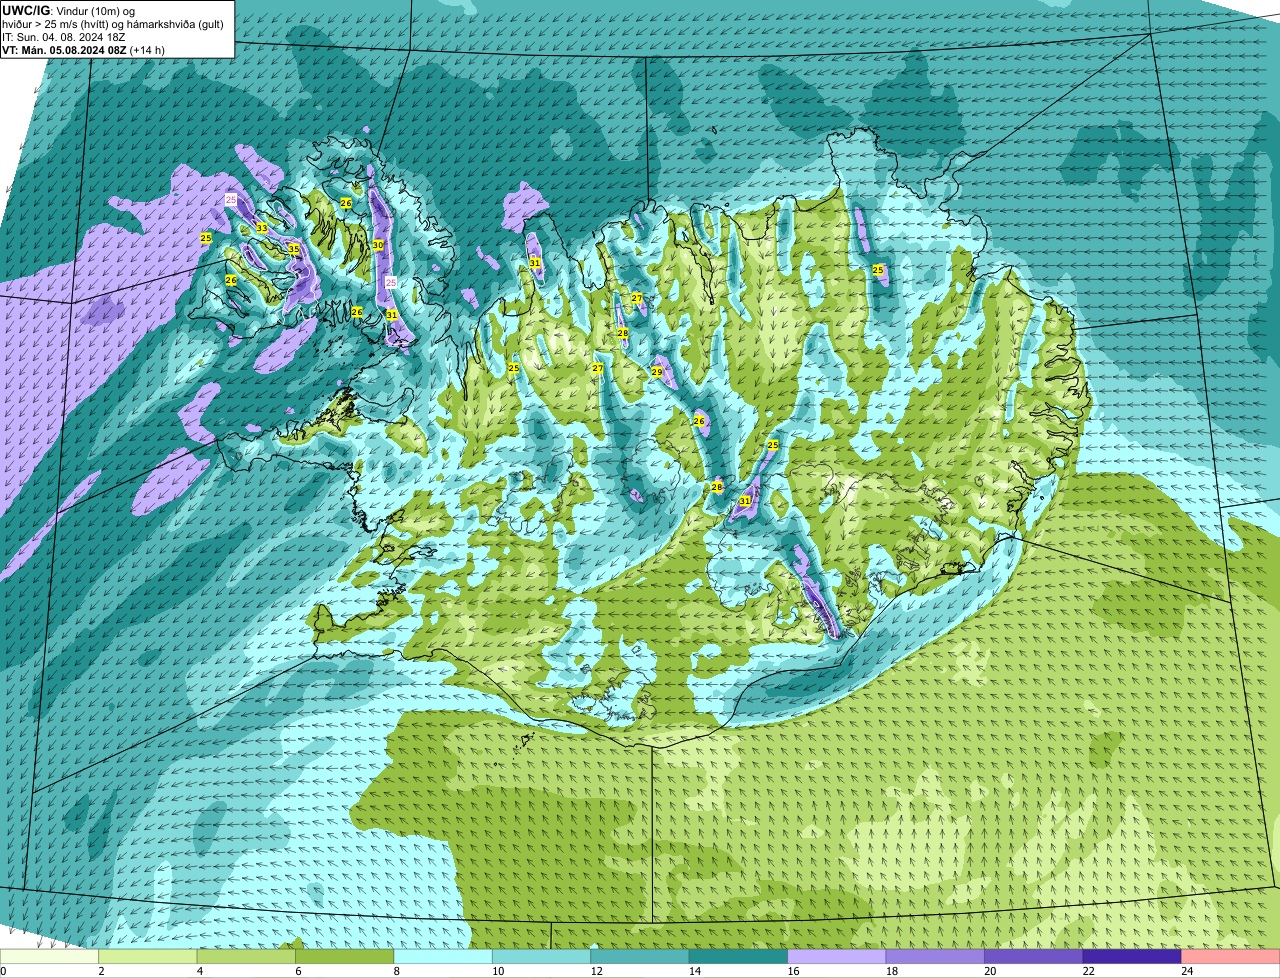This screenshot has height=978, width=1280.
Task: Click the 14–16 m/s dark teal legend swatch
Action: tap(739, 957)
